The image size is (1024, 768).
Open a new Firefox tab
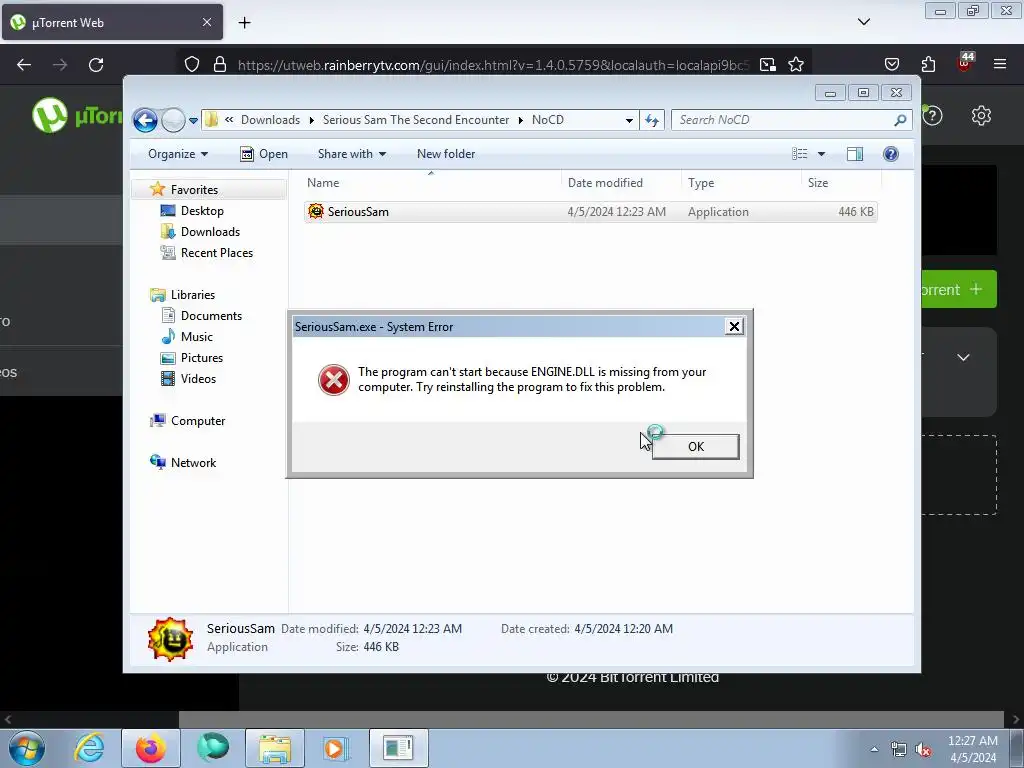click(244, 23)
